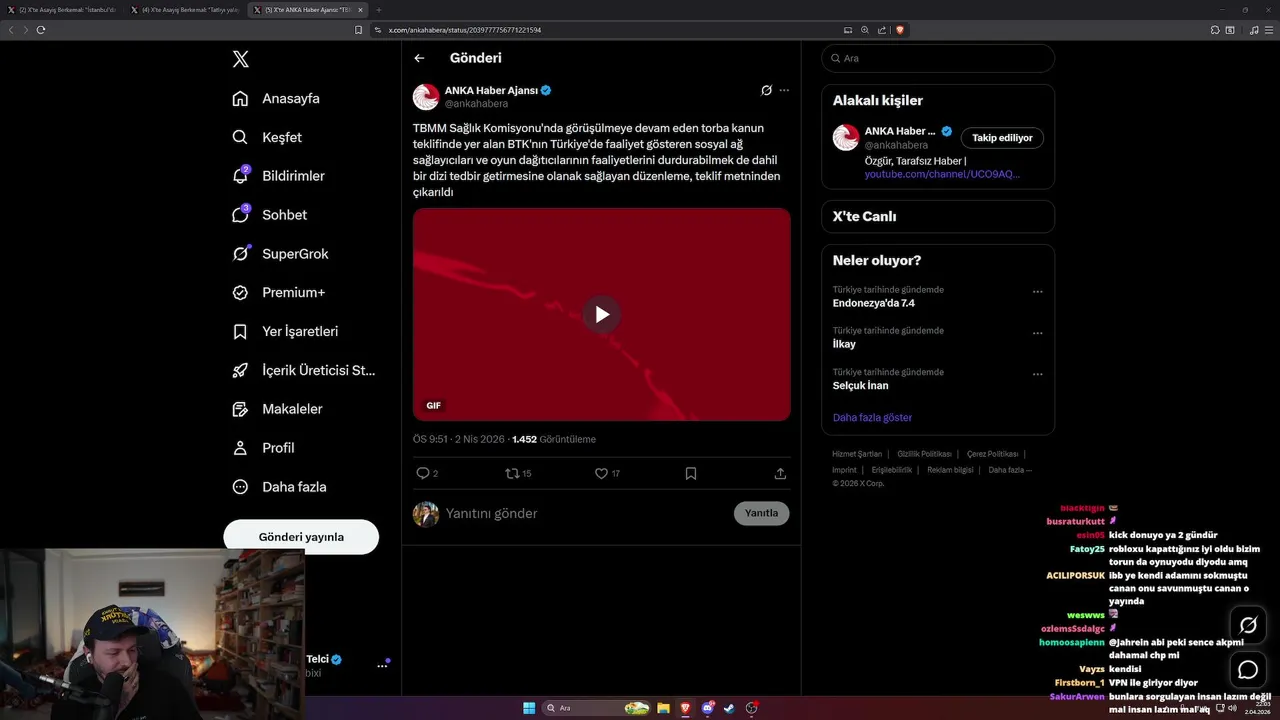Click the browser bookmark icon
1280x720 pixels.
click(358, 30)
